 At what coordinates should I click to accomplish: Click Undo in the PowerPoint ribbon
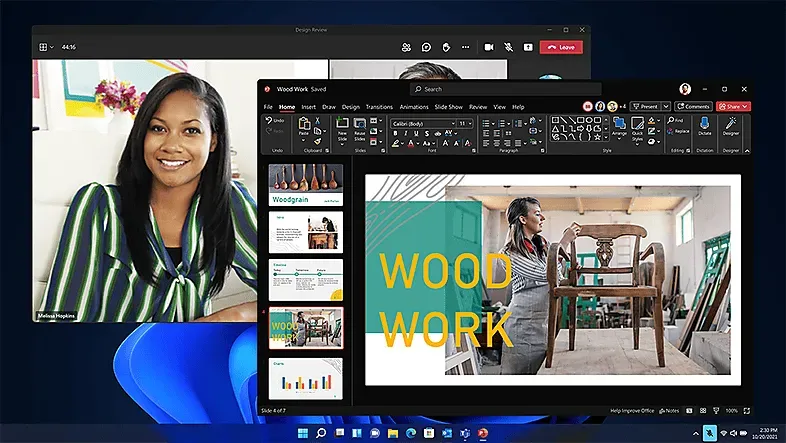click(x=275, y=120)
